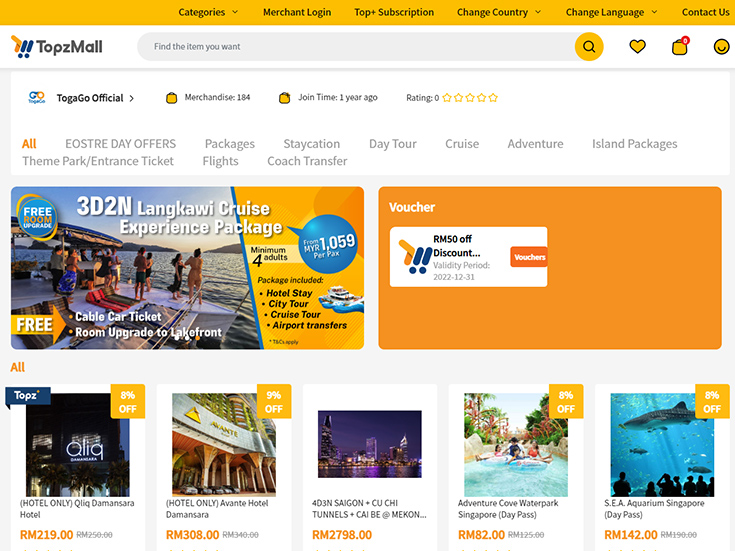Select the EOSTRE DAY OFFERS tab
Image resolution: width=735 pixels, height=551 pixels.
click(120, 143)
